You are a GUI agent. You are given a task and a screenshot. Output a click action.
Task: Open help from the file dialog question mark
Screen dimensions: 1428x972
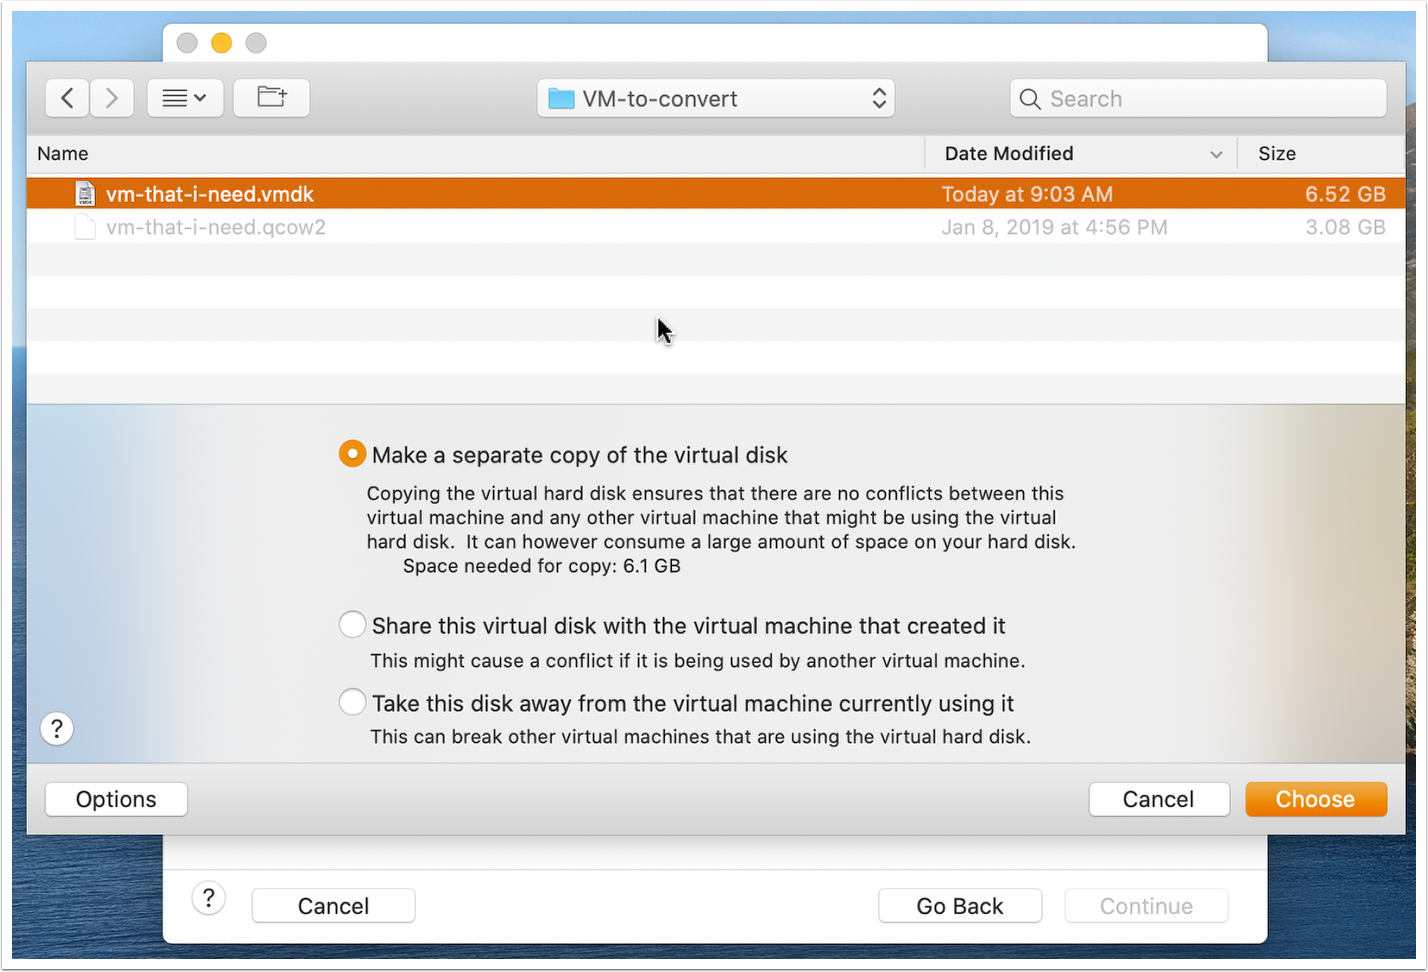(57, 728)
